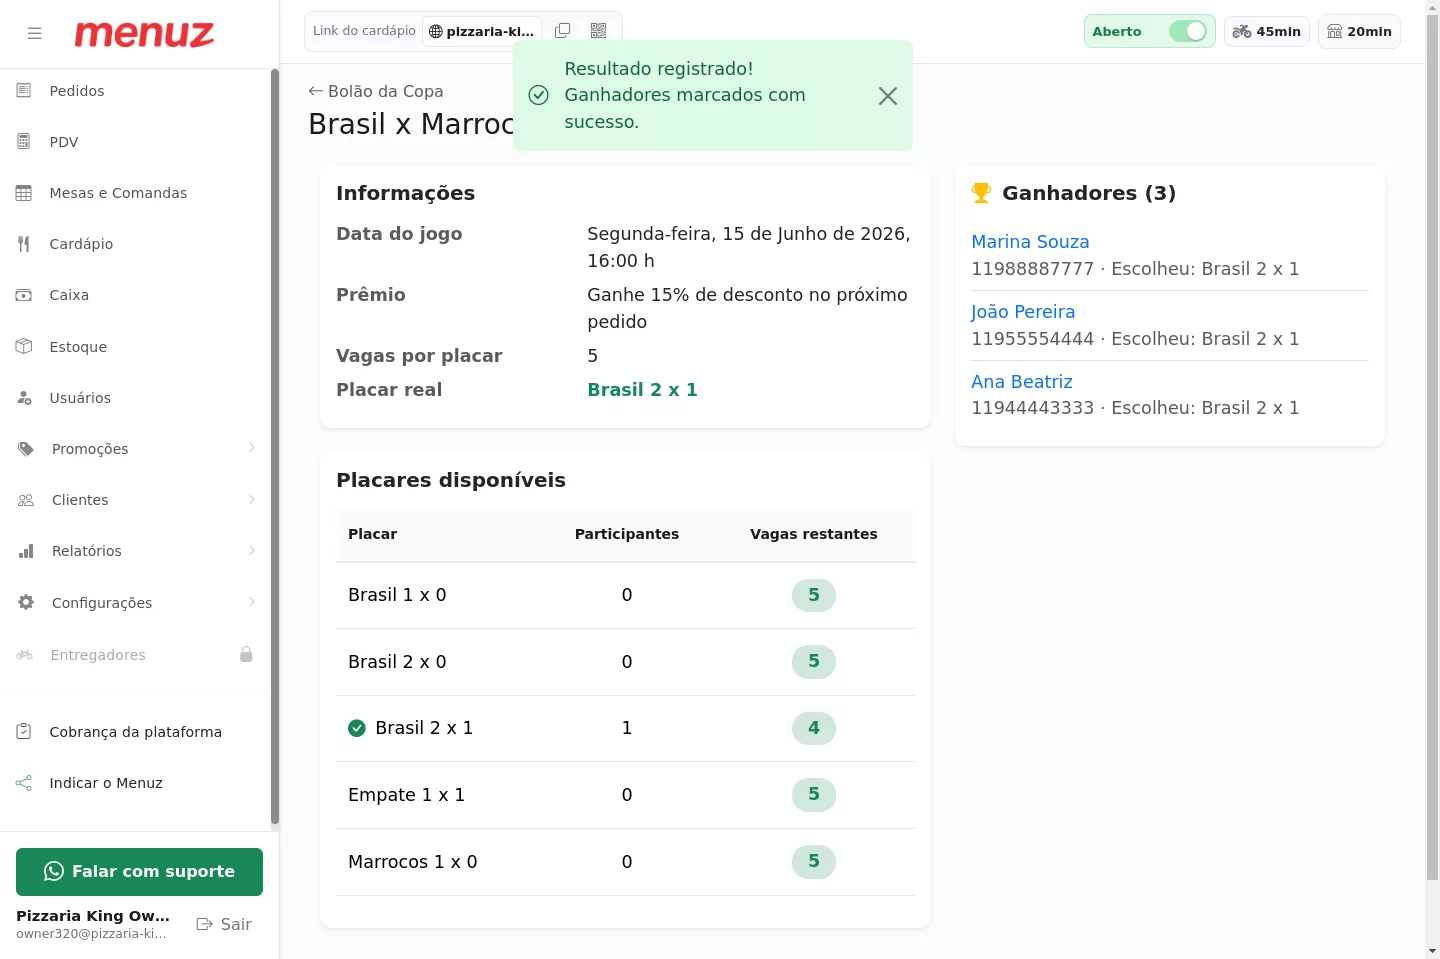This screenshot has width=1440, height=959.
Task: Click the Pedidos sidebar icon
Action: pyautogui.click(x=24, y=90)
